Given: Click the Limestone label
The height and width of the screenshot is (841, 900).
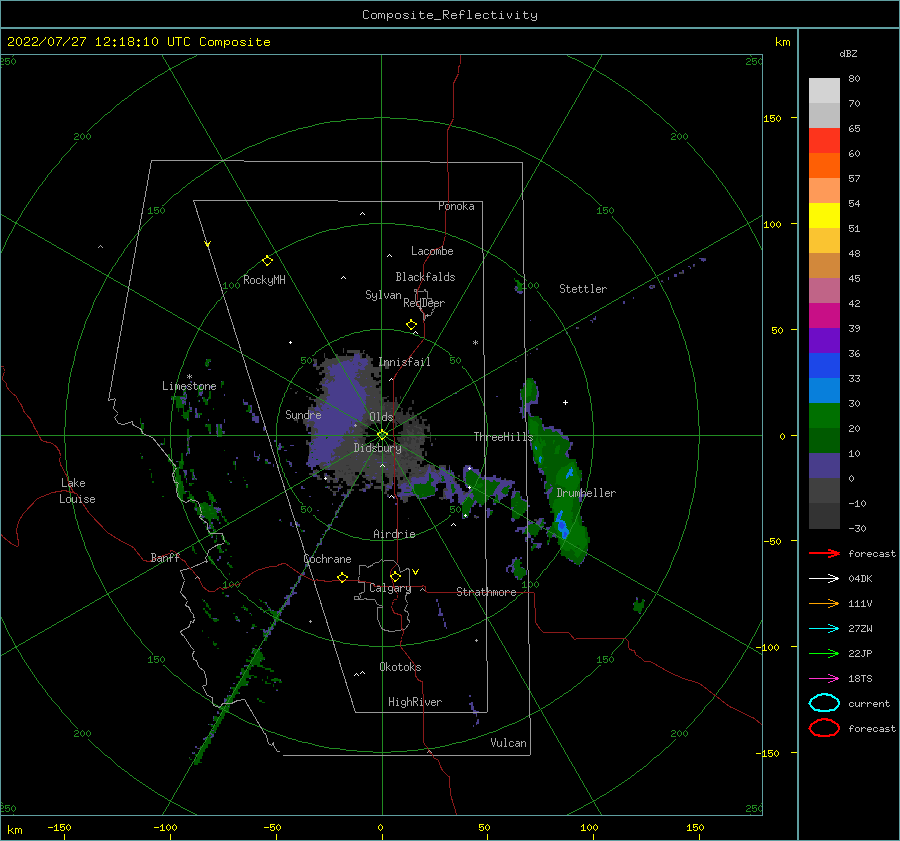Looking at the screenshot, I should (x=189, y=386).
